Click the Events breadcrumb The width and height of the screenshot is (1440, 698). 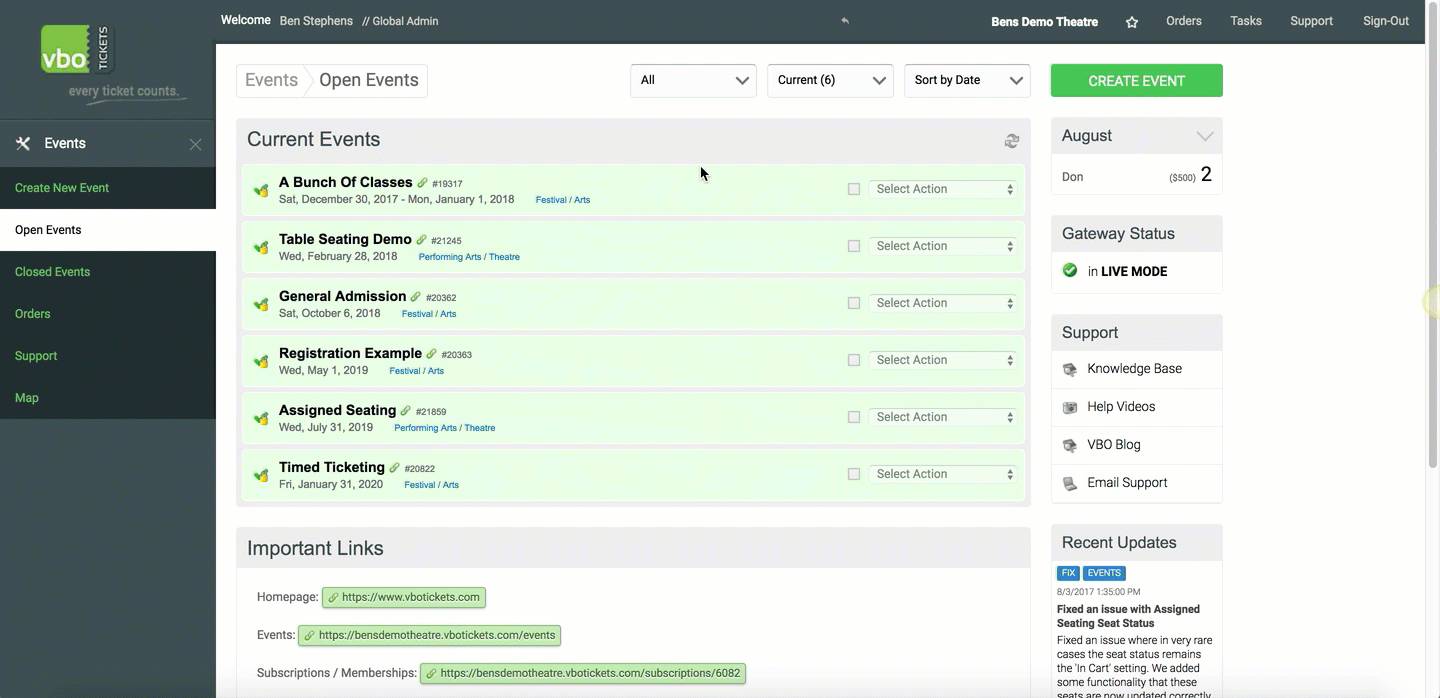coord(271,81)
